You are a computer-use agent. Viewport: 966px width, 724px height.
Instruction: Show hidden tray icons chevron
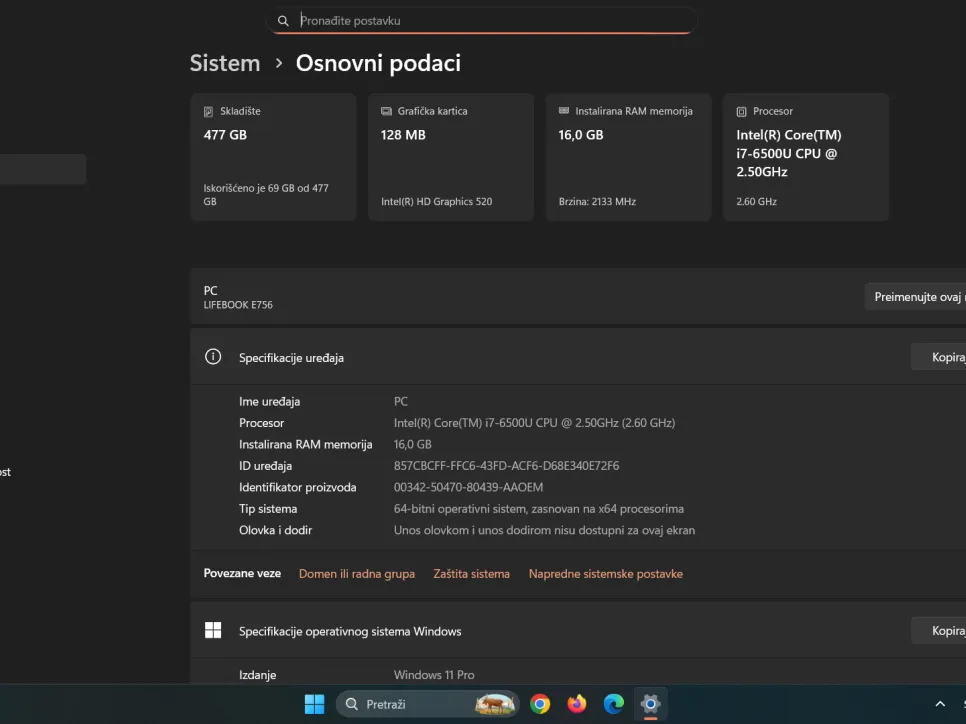[940, 704]
